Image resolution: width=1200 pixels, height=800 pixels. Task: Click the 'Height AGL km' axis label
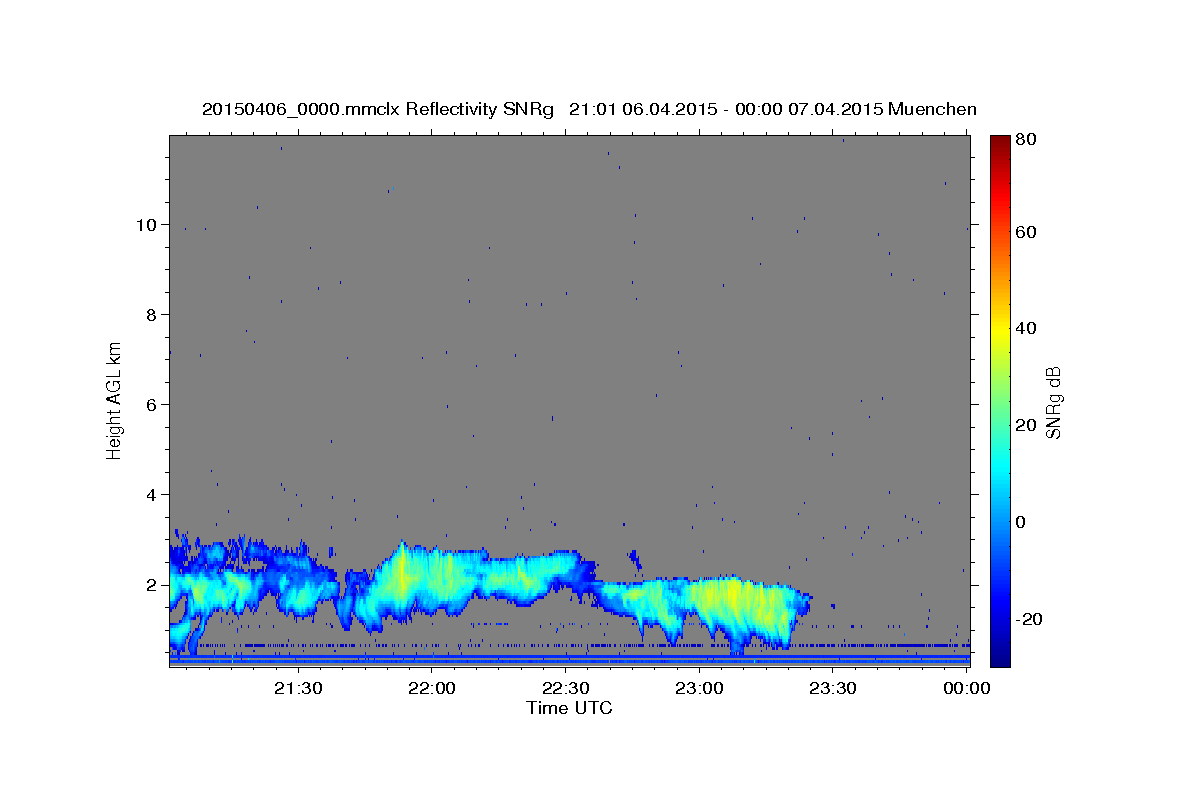[x=115, y=401]
